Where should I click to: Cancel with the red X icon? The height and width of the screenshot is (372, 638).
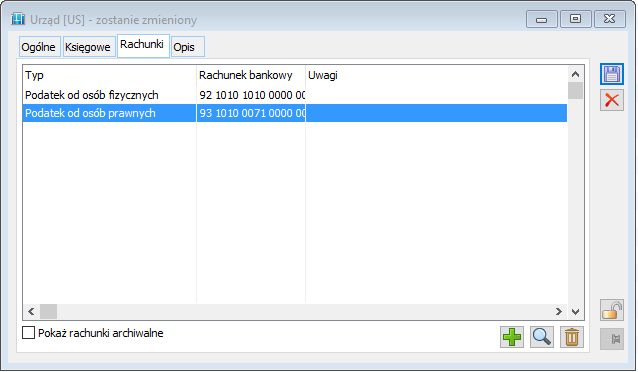pyautogui.click(x=612, y=100)
